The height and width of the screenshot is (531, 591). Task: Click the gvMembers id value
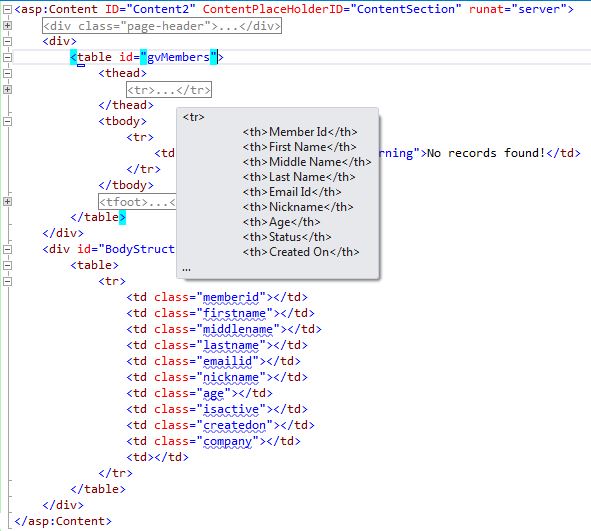(x=178, y=57)
